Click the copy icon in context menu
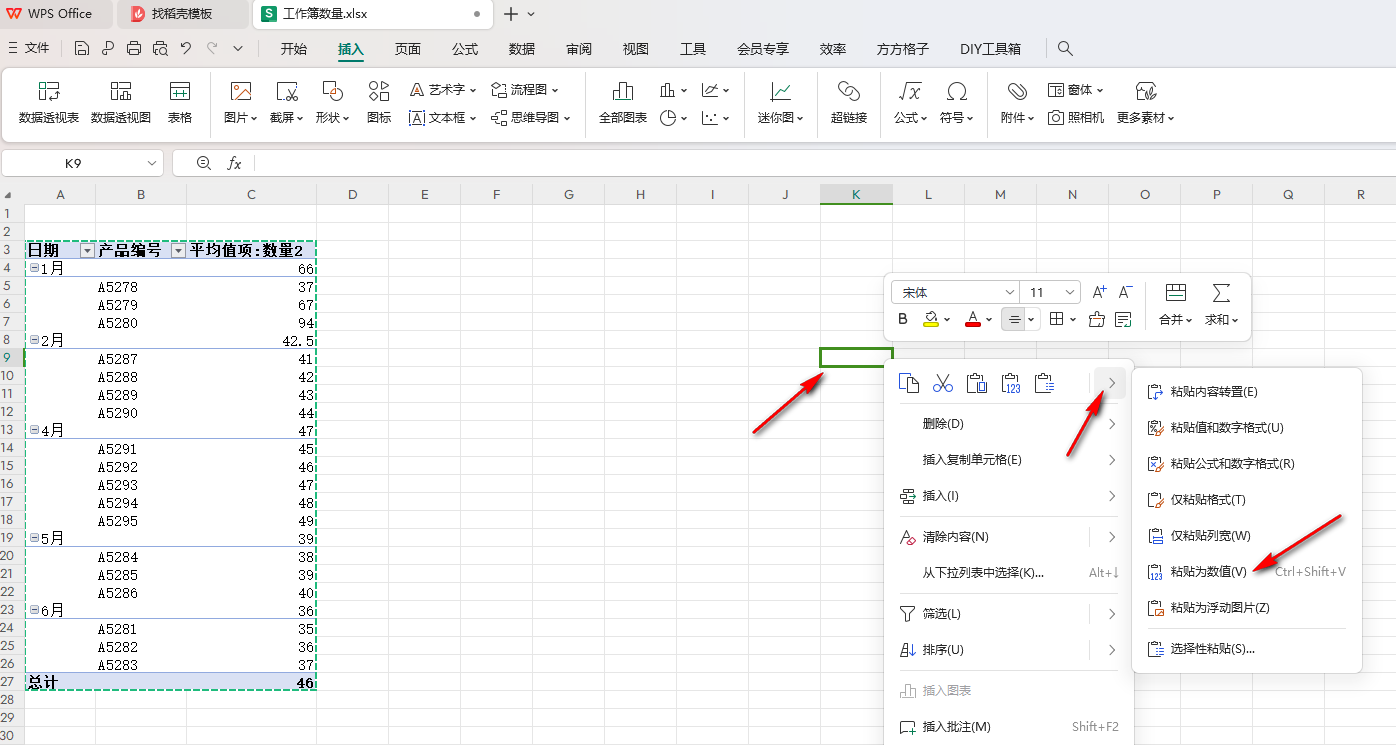 tap(909, 383)
